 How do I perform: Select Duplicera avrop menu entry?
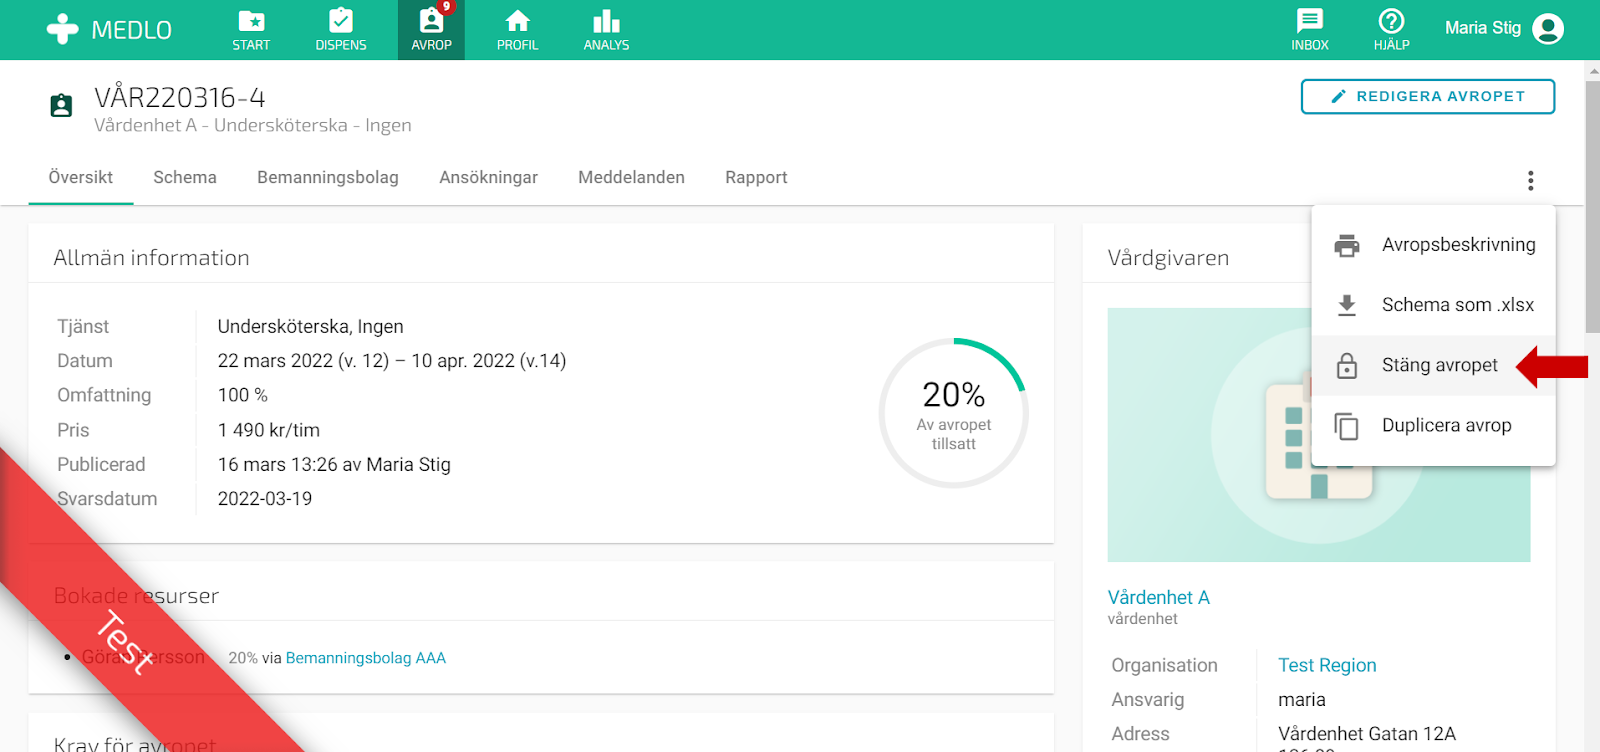(1433, 425)
